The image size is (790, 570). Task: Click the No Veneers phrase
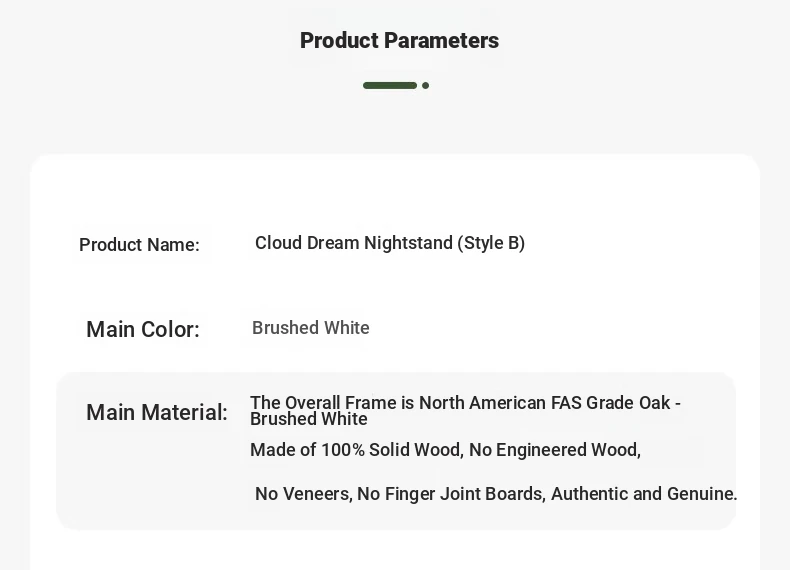pyautogui.click(x=302, y=494)
